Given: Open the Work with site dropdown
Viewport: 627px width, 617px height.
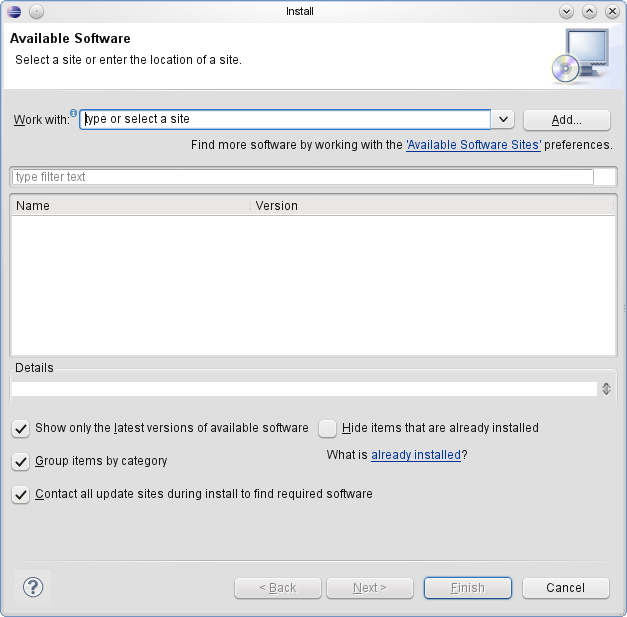Looking at the screenshot, I should pos(503,119).
